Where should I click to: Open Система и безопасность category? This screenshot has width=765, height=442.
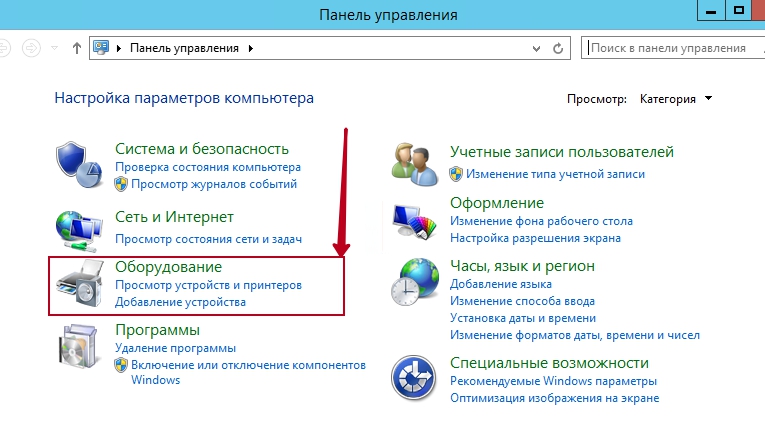tap(201, 148)
